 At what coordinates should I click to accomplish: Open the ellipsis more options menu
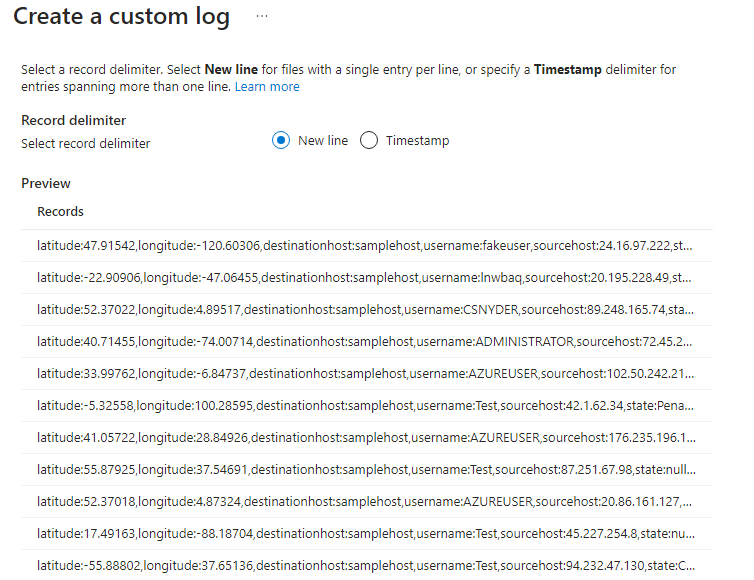(262, 16)
